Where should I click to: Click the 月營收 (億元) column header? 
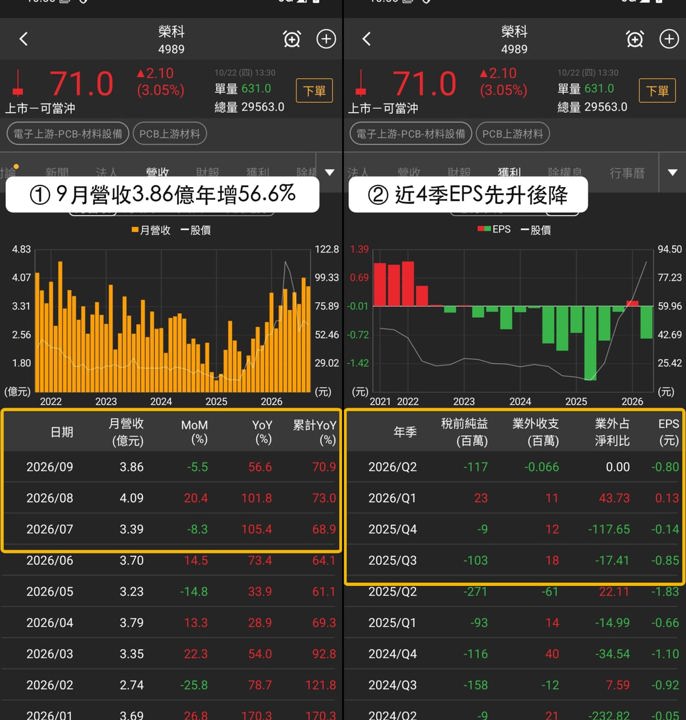coord(126,432)
